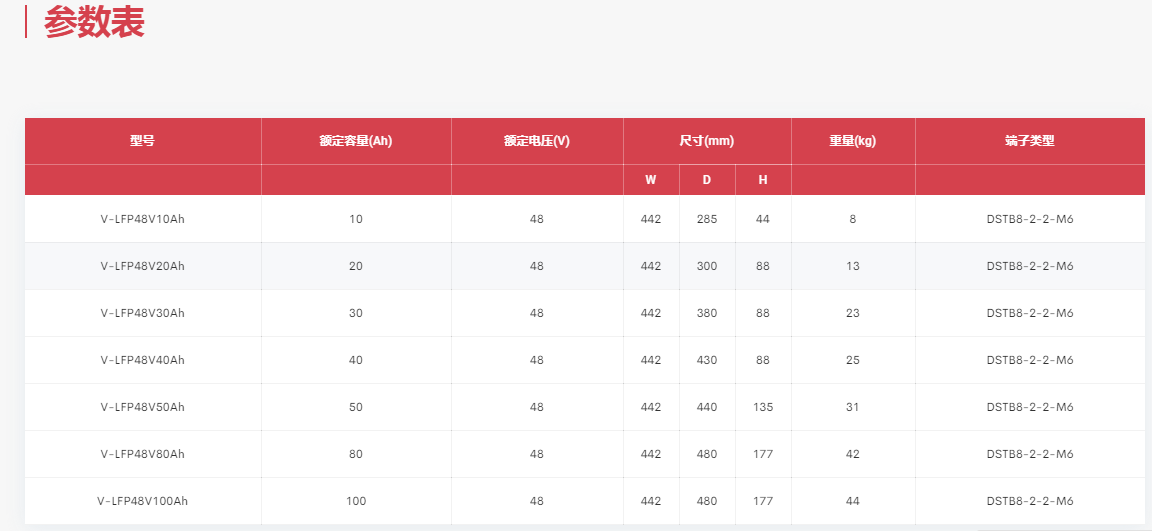Click the V-LFP48V80Ah model name
Viewport: 1152px width, 531px height.
click(143, 454)
